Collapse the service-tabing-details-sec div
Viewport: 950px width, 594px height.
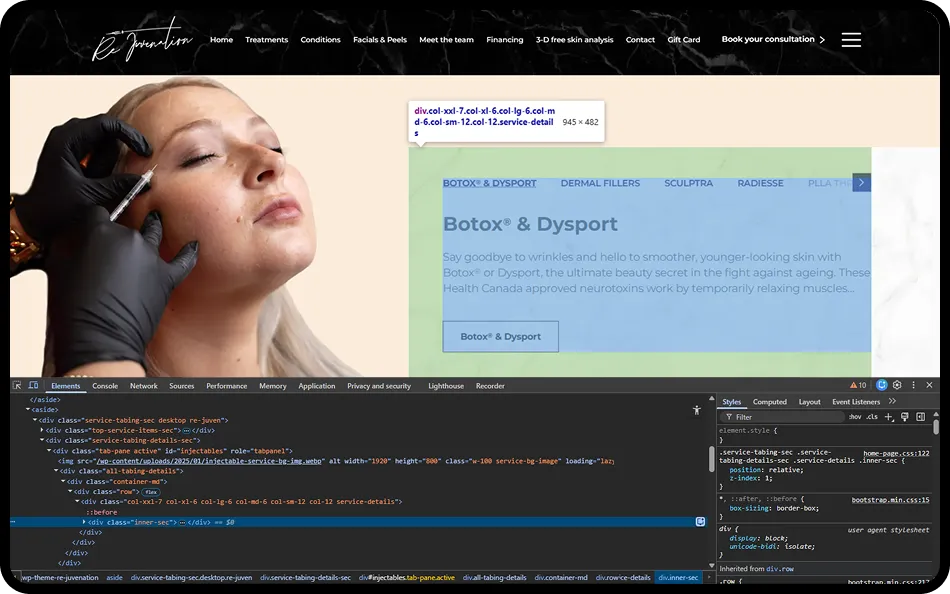(42, 441)
